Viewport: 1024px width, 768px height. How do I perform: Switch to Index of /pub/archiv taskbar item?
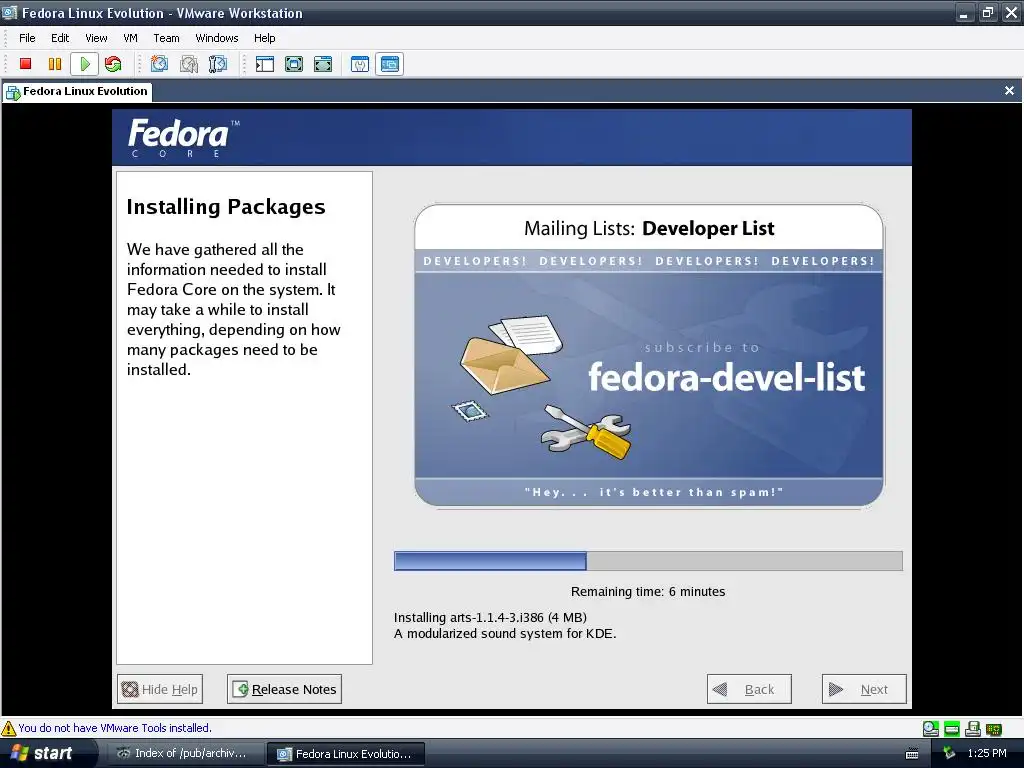[184, 754]
